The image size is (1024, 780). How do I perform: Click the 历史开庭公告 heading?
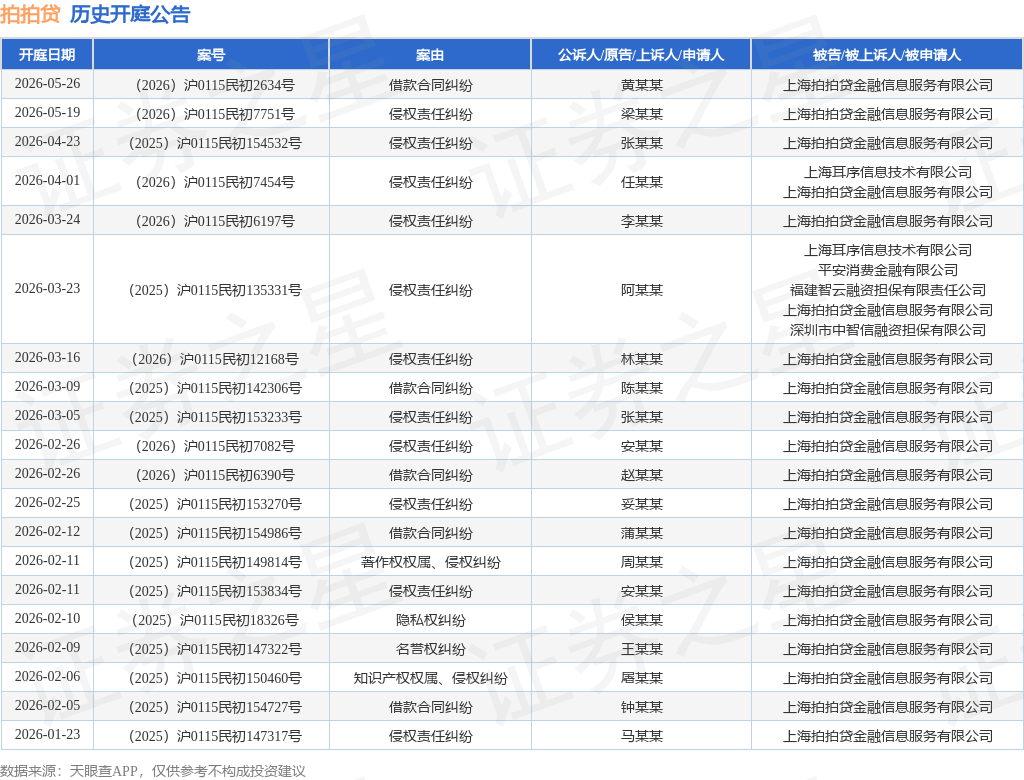pos(130,14)
